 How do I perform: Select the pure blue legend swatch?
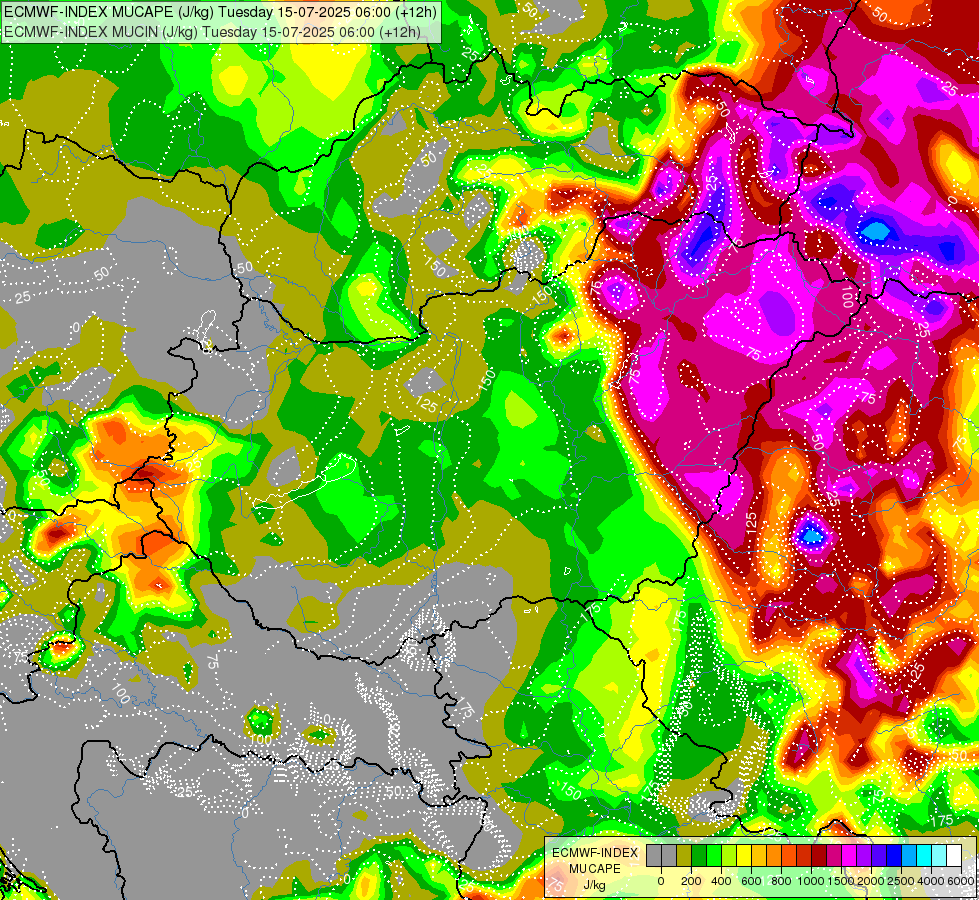895,856
